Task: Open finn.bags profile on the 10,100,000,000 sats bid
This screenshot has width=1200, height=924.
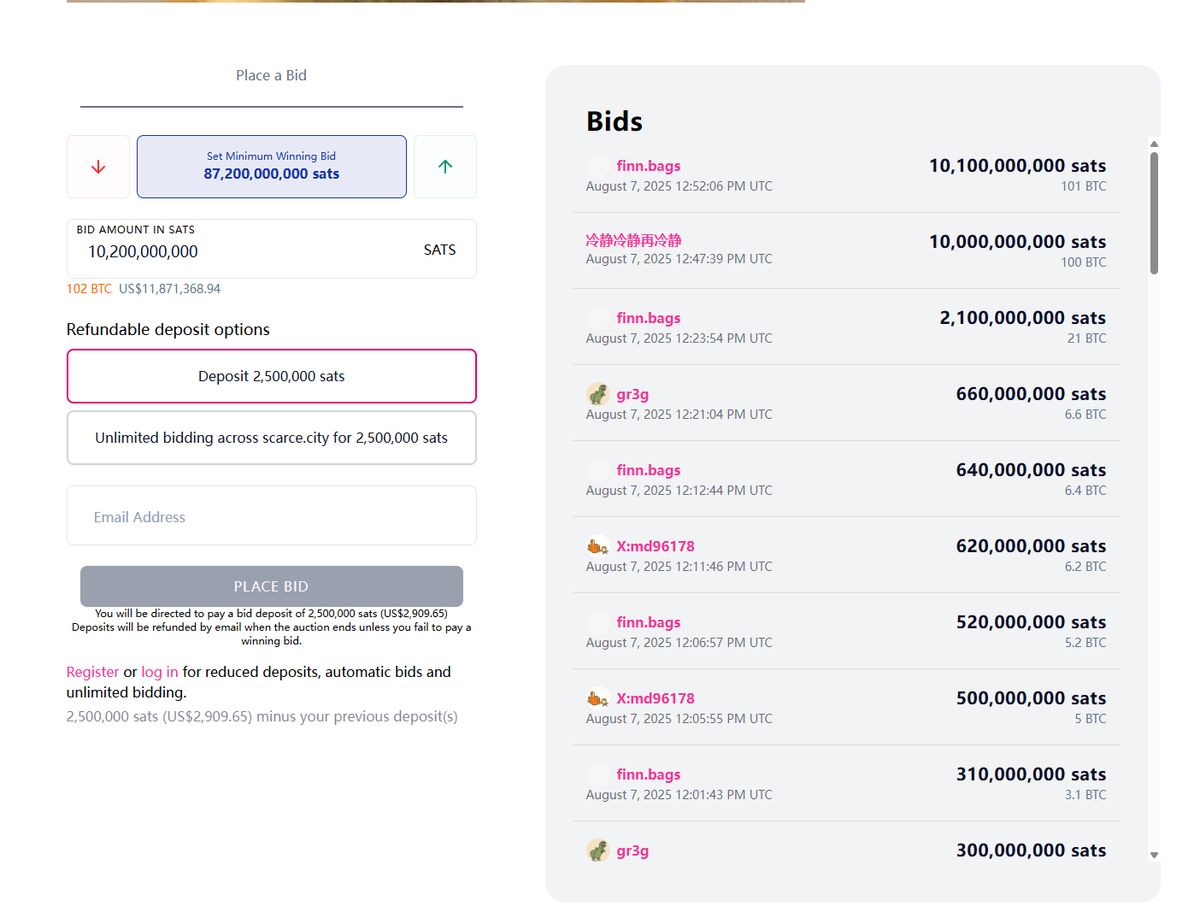Action: (x=649, y=166)
